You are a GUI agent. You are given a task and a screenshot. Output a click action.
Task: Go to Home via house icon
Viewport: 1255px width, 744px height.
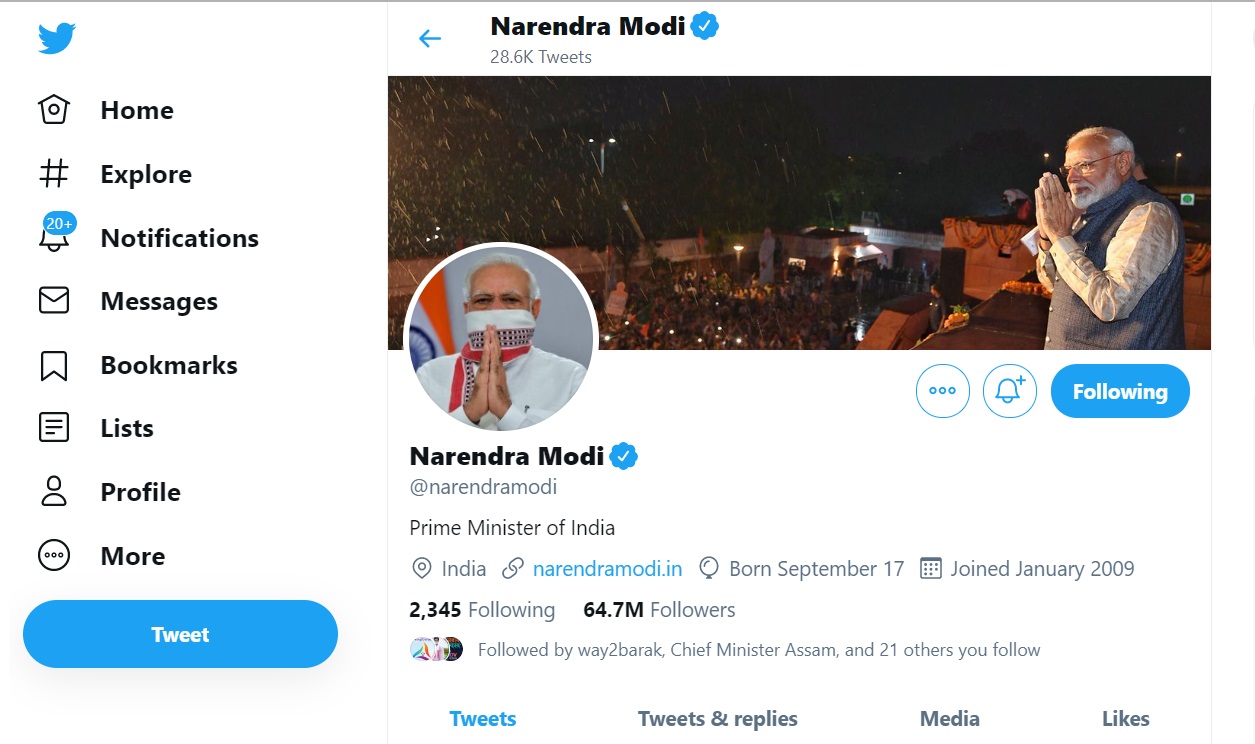click(54, 110)
